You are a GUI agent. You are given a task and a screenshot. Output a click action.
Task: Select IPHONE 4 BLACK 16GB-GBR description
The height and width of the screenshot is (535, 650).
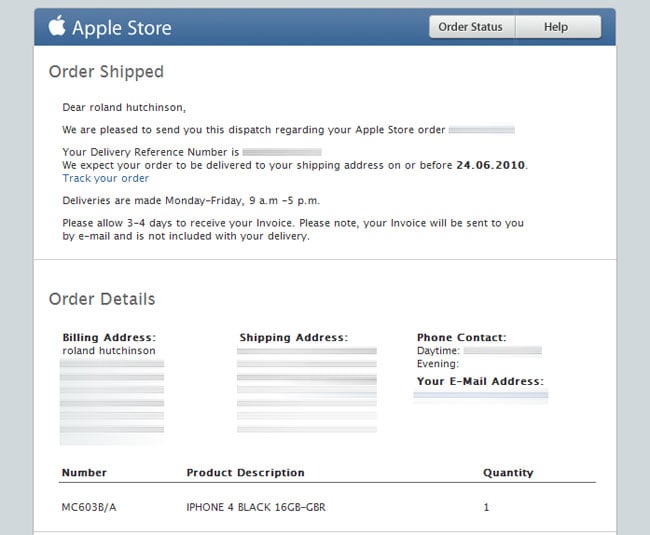(x=256, y=507)
